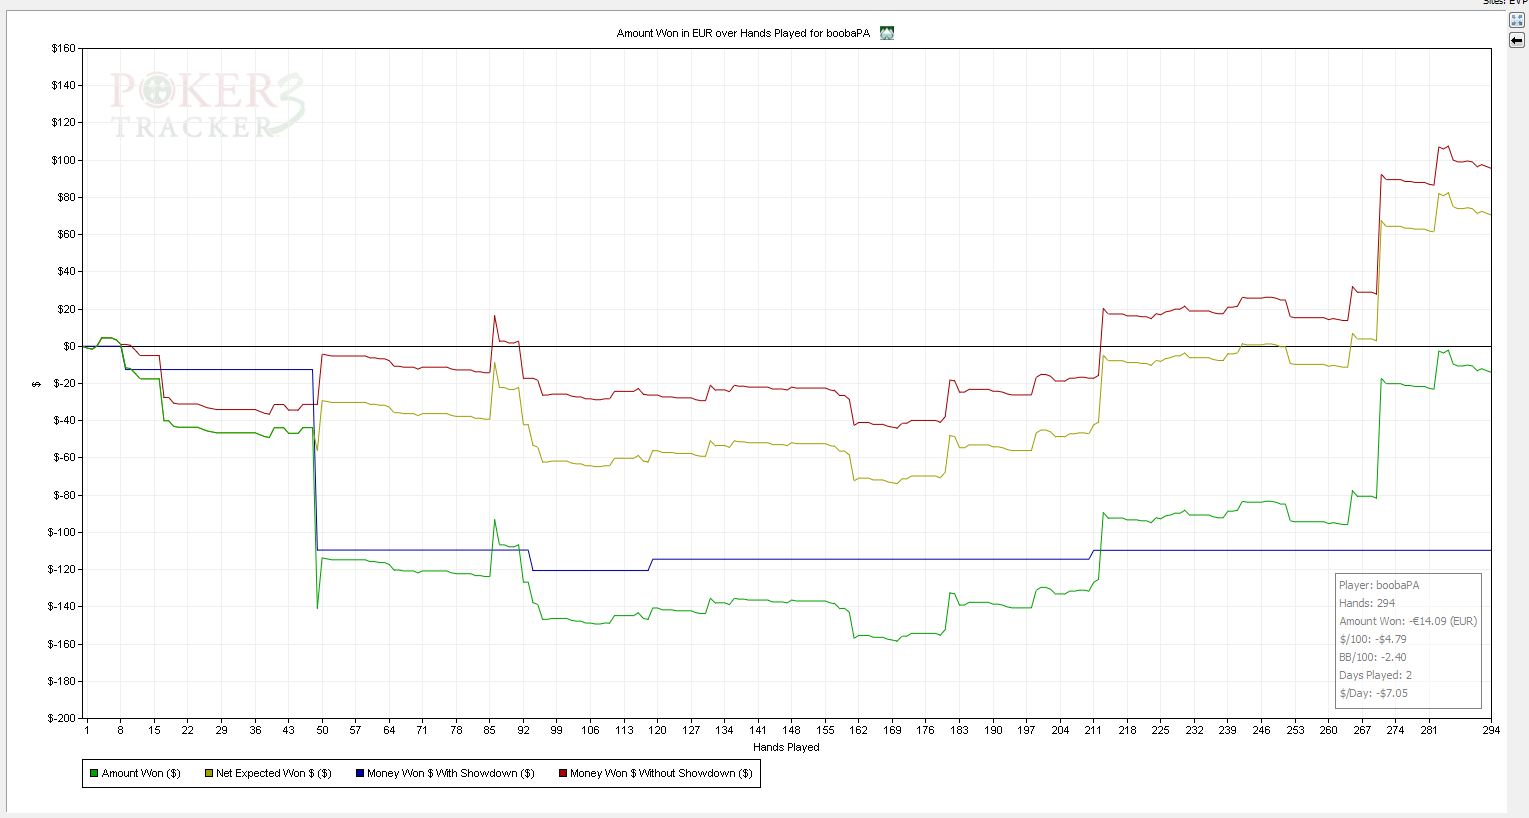
Task: Click the "$-100" y-axis tick label
Action: point(61,532)
